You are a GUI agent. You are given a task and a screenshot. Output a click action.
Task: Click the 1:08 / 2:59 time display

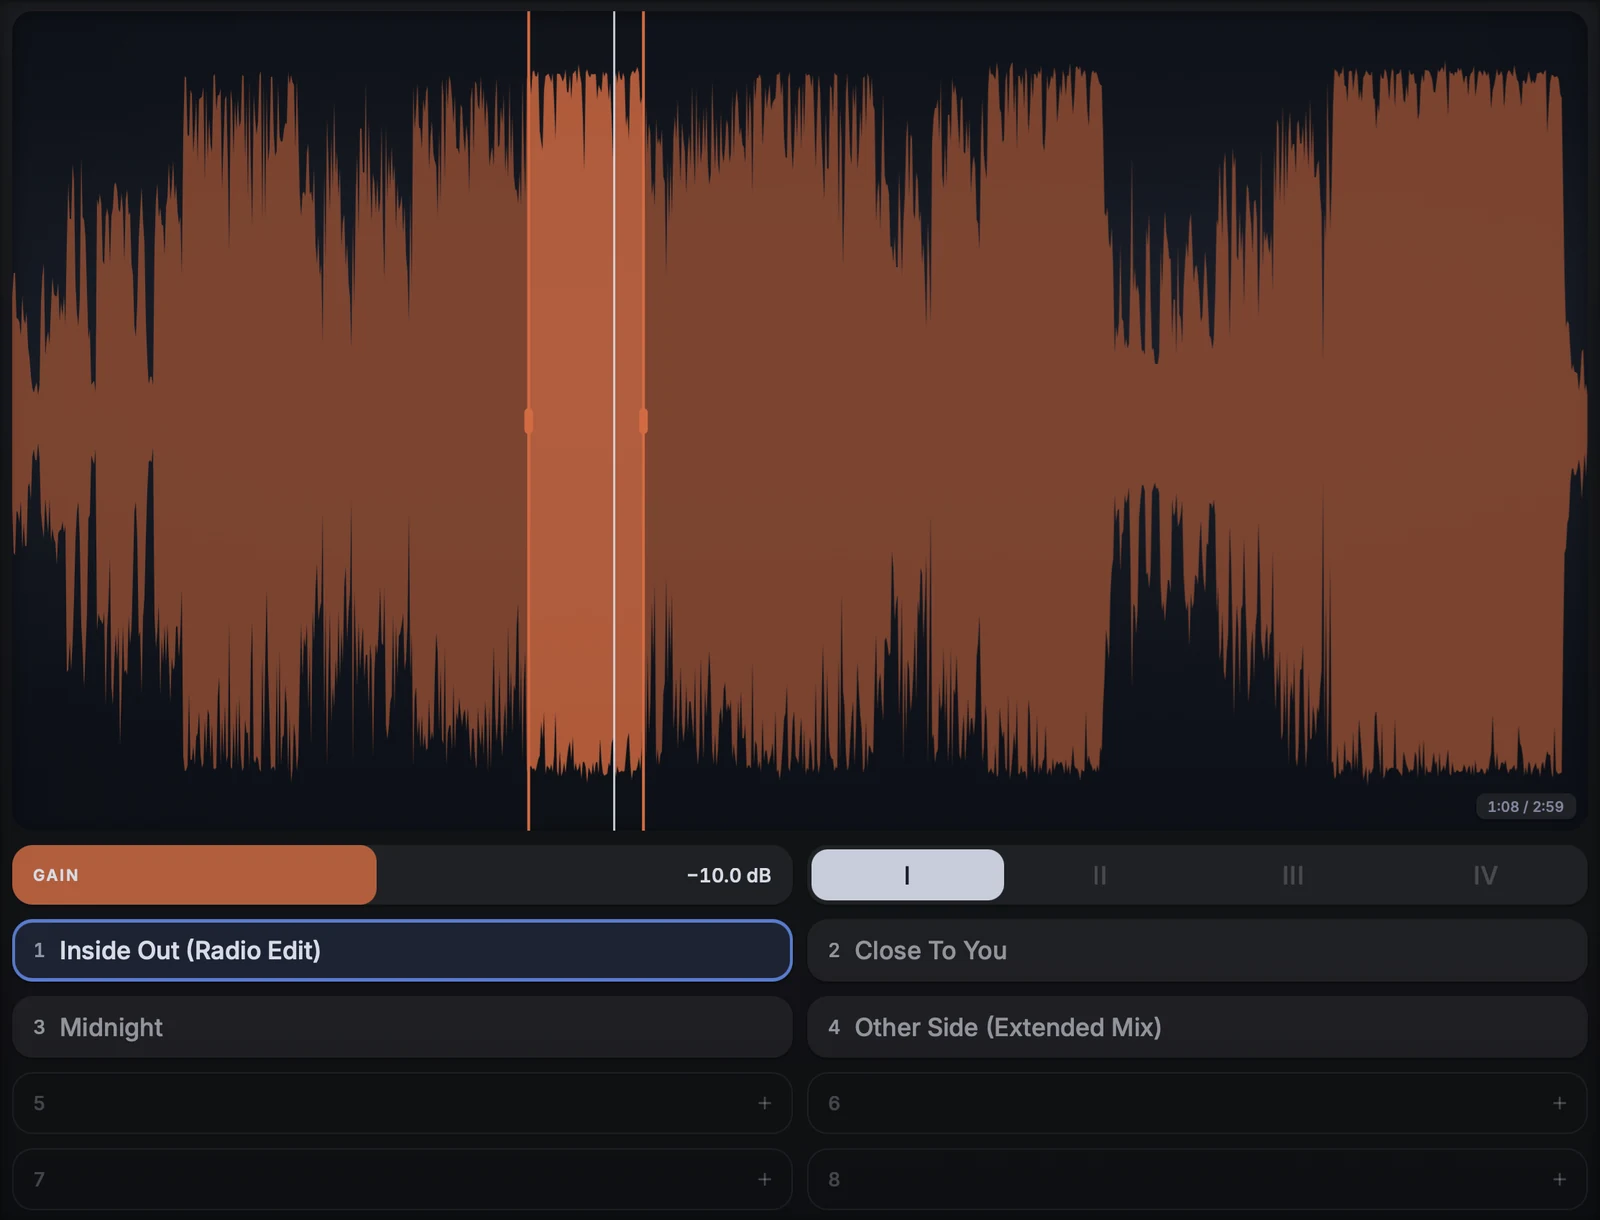[x=1525, y=806]
